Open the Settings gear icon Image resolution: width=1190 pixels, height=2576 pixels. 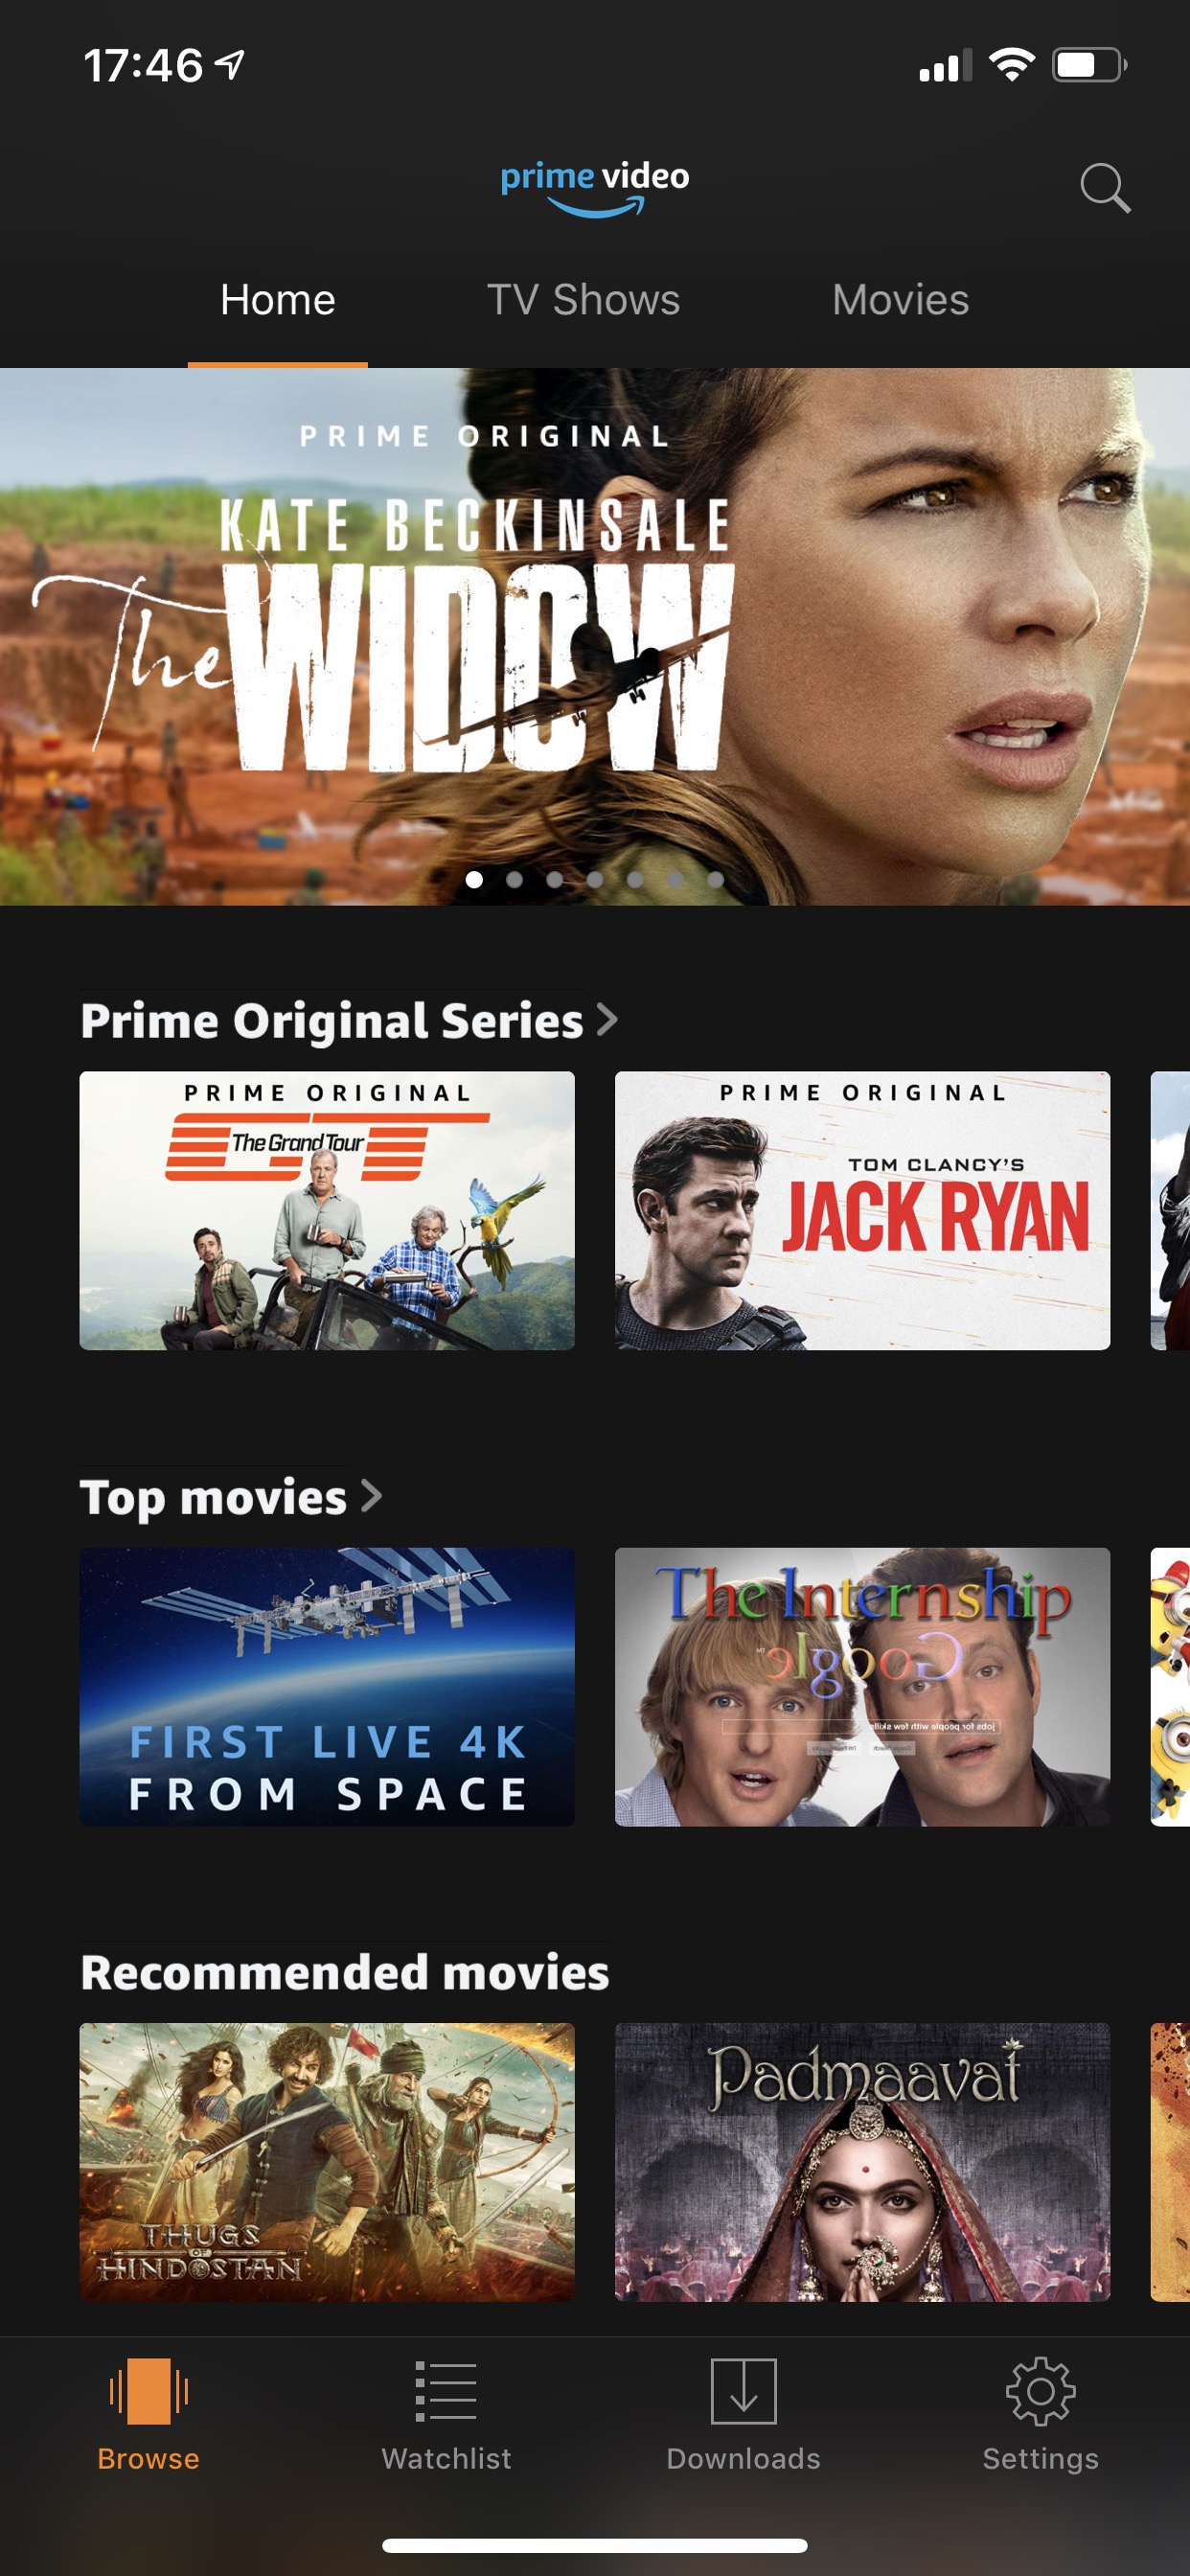[1040, 2391]
